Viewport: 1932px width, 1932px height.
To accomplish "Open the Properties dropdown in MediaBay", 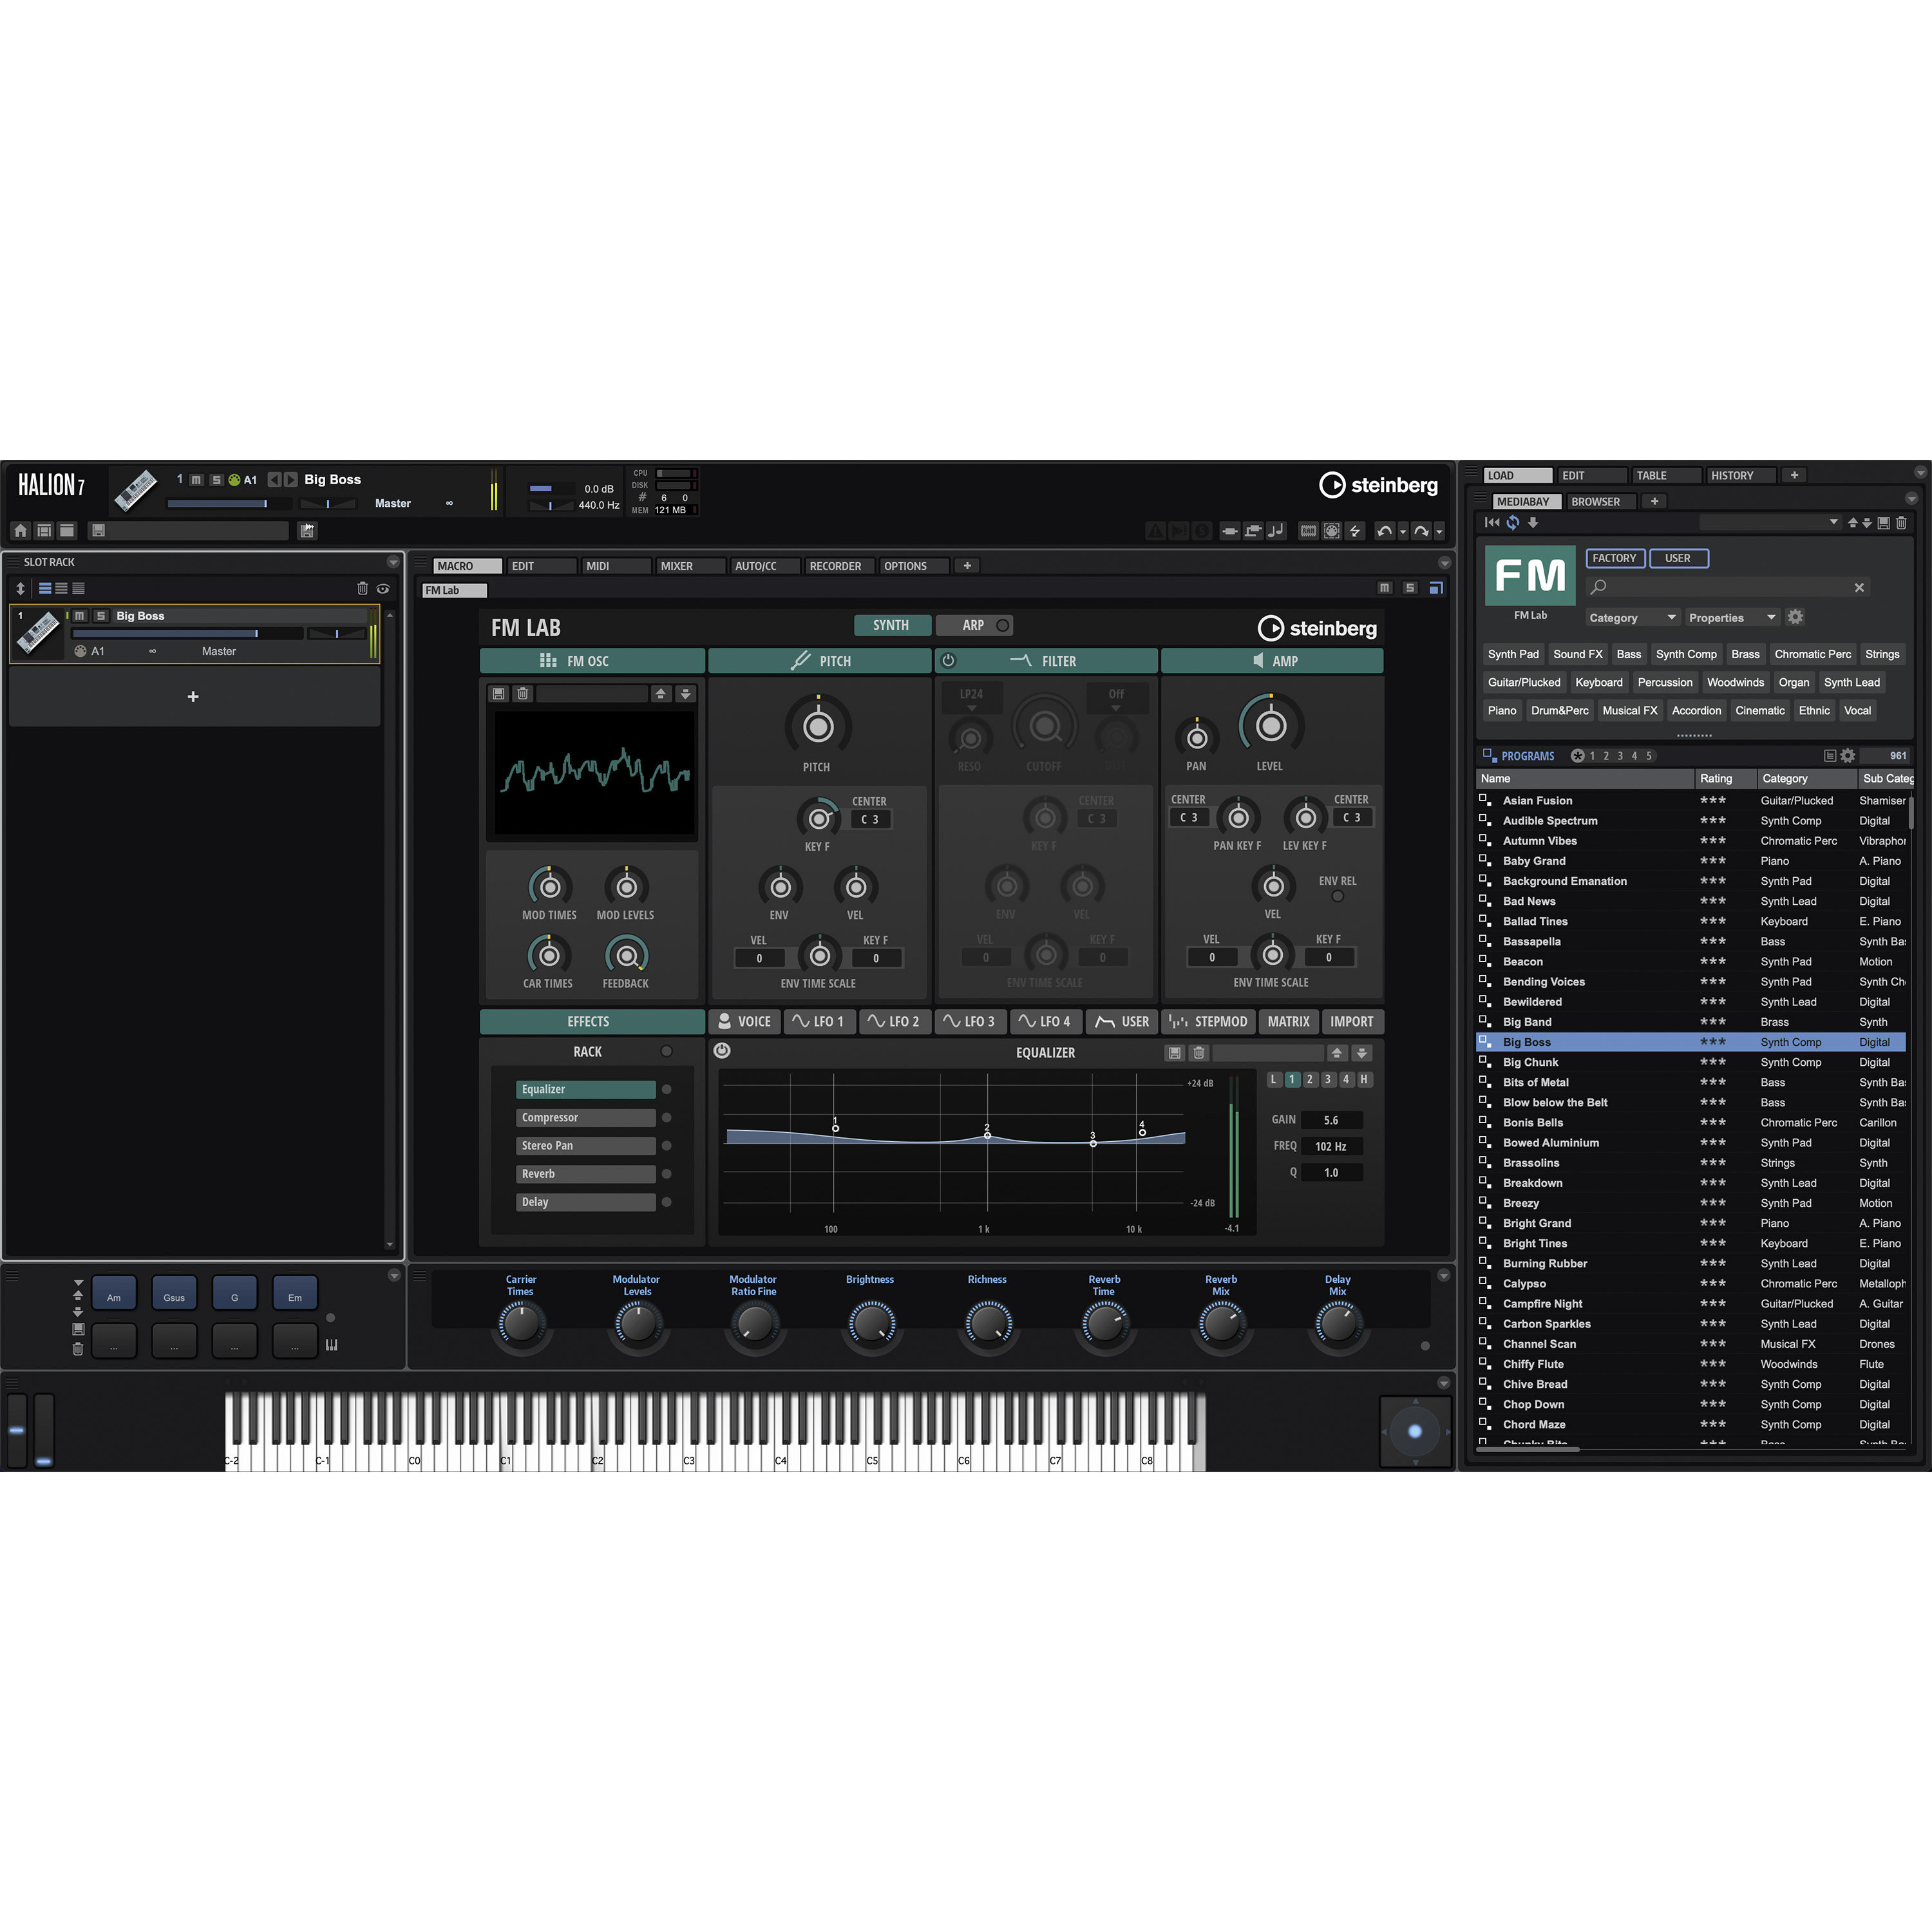I will point(1732,618).
